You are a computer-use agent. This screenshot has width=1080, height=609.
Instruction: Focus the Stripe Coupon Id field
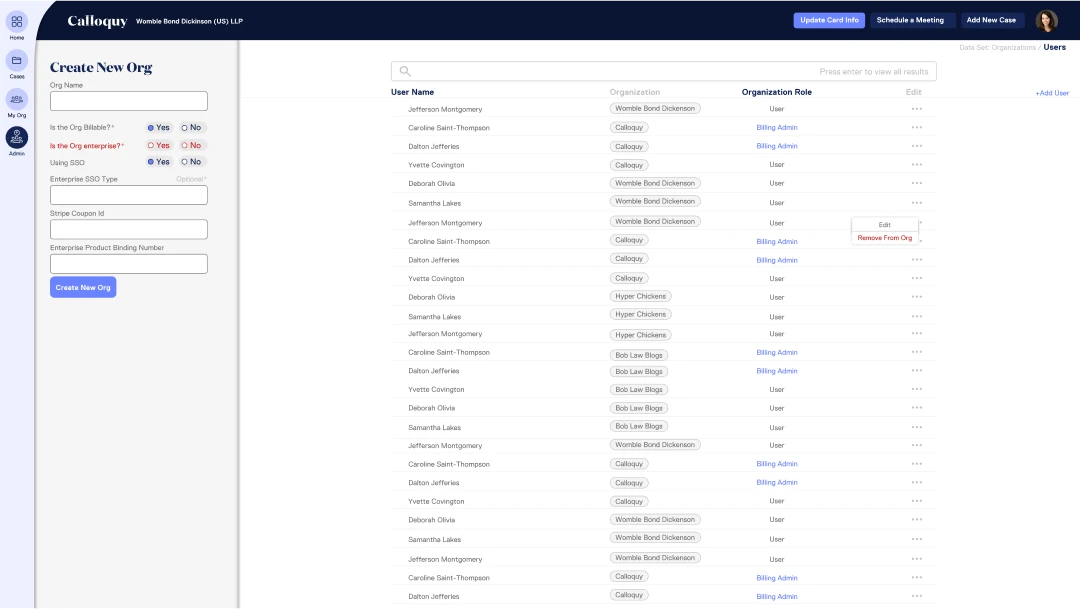129,229
